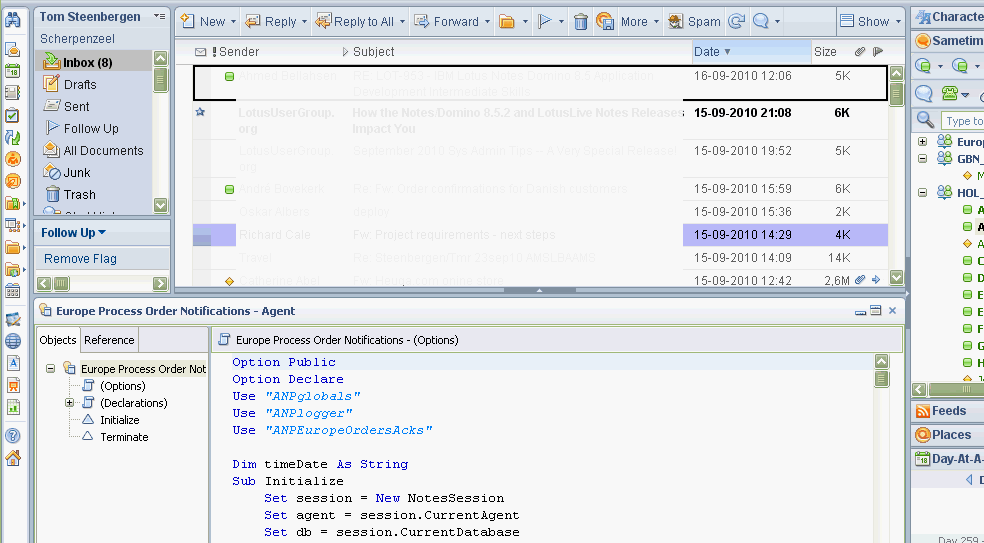Open the Day-At-A-Glance sidebar panel
Screen dimensions: 984x543
[x=948, y=459]
